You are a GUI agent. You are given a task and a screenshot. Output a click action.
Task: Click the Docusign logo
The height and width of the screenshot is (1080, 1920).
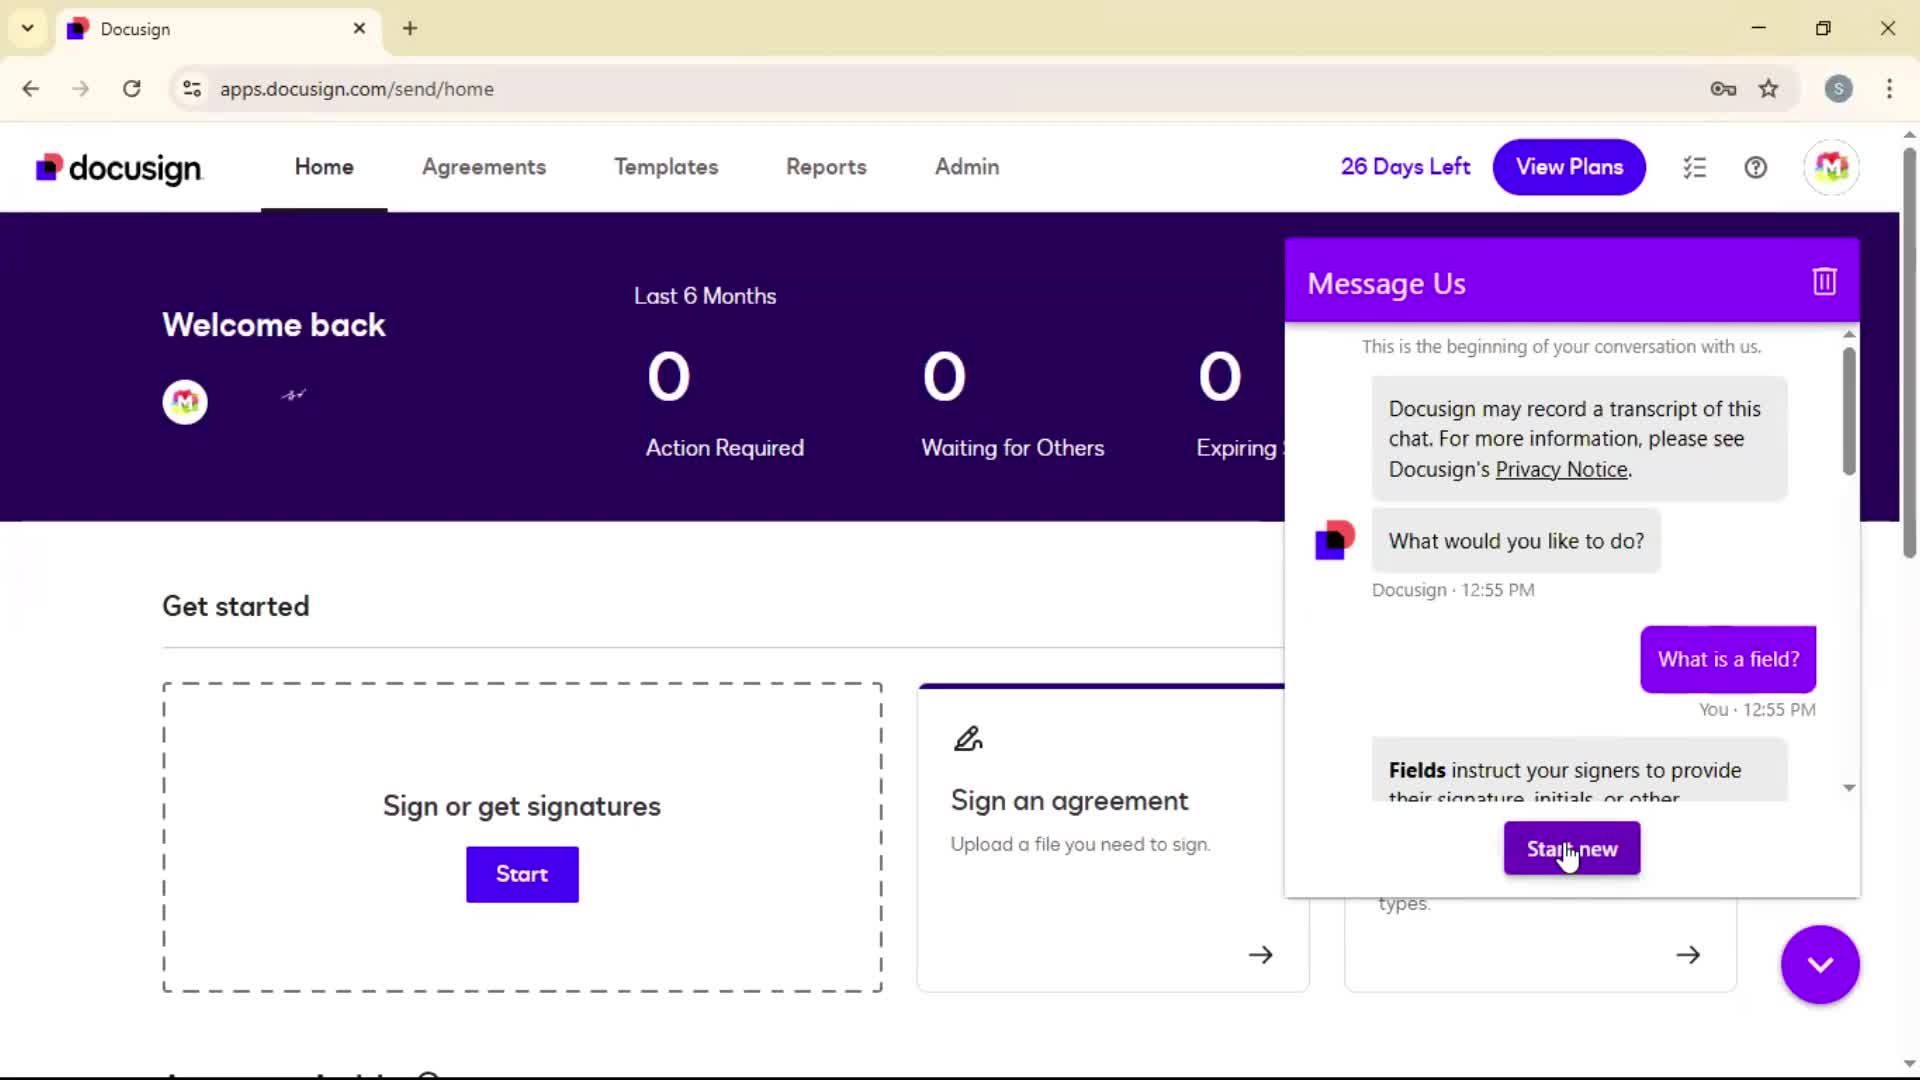pyautogui.click(x=119, y=168)
